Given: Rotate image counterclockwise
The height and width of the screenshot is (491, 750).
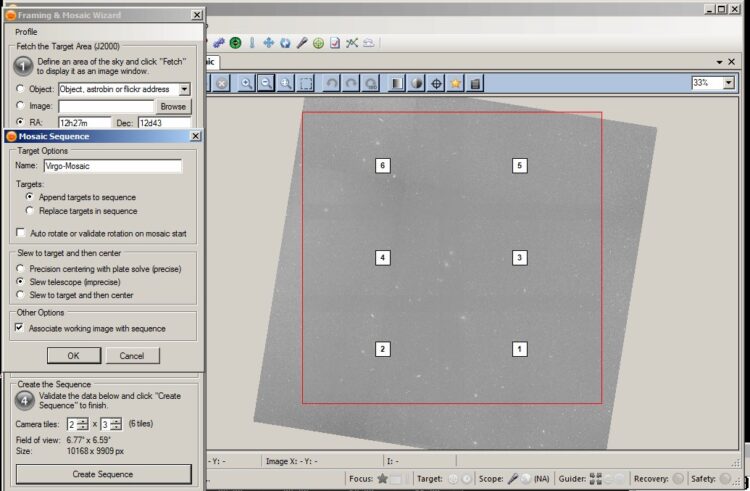Looking at the screenshot, I should pyautogui.click(x=331, y=84).
